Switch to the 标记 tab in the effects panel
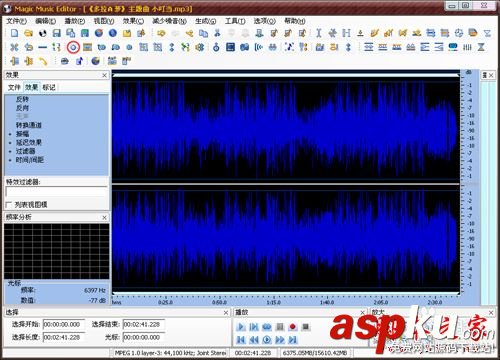 pos(49,87)
